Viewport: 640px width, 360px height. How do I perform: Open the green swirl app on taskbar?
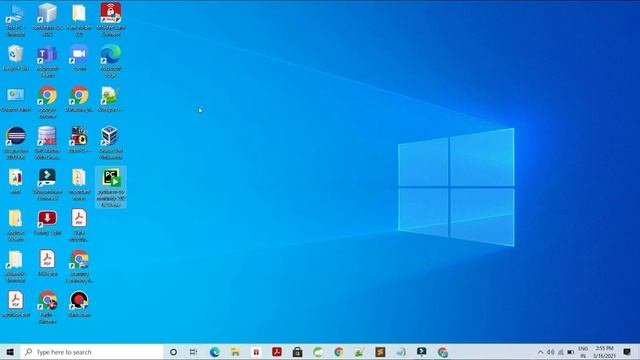coord(318,352)
